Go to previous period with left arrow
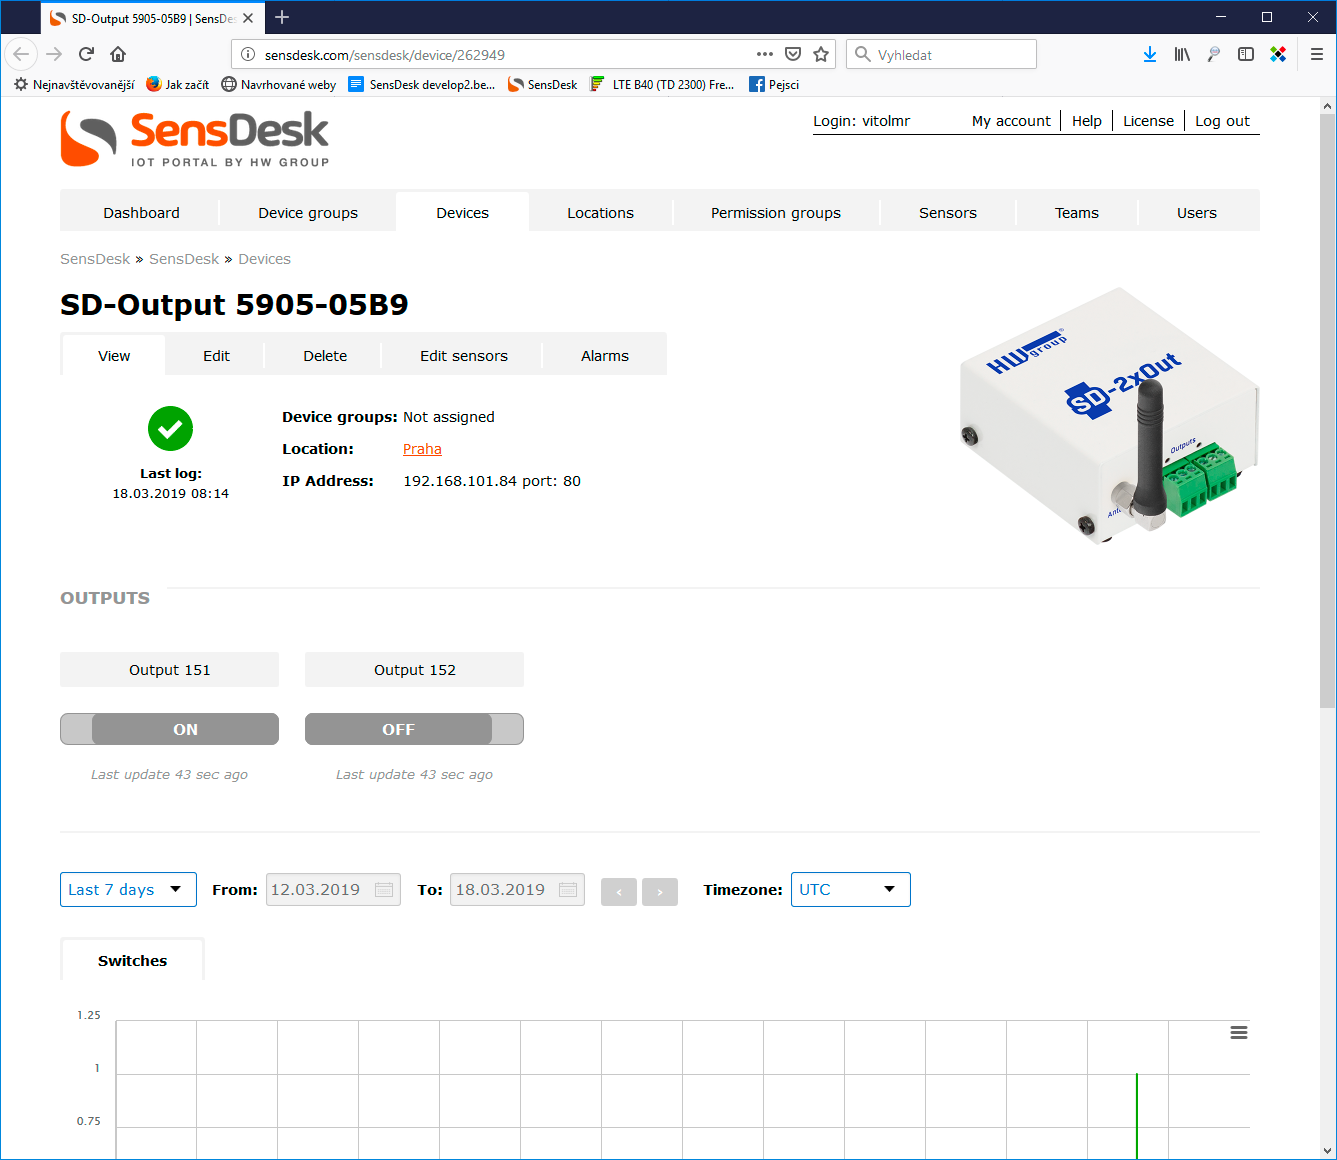 click(x=619, y=891)
